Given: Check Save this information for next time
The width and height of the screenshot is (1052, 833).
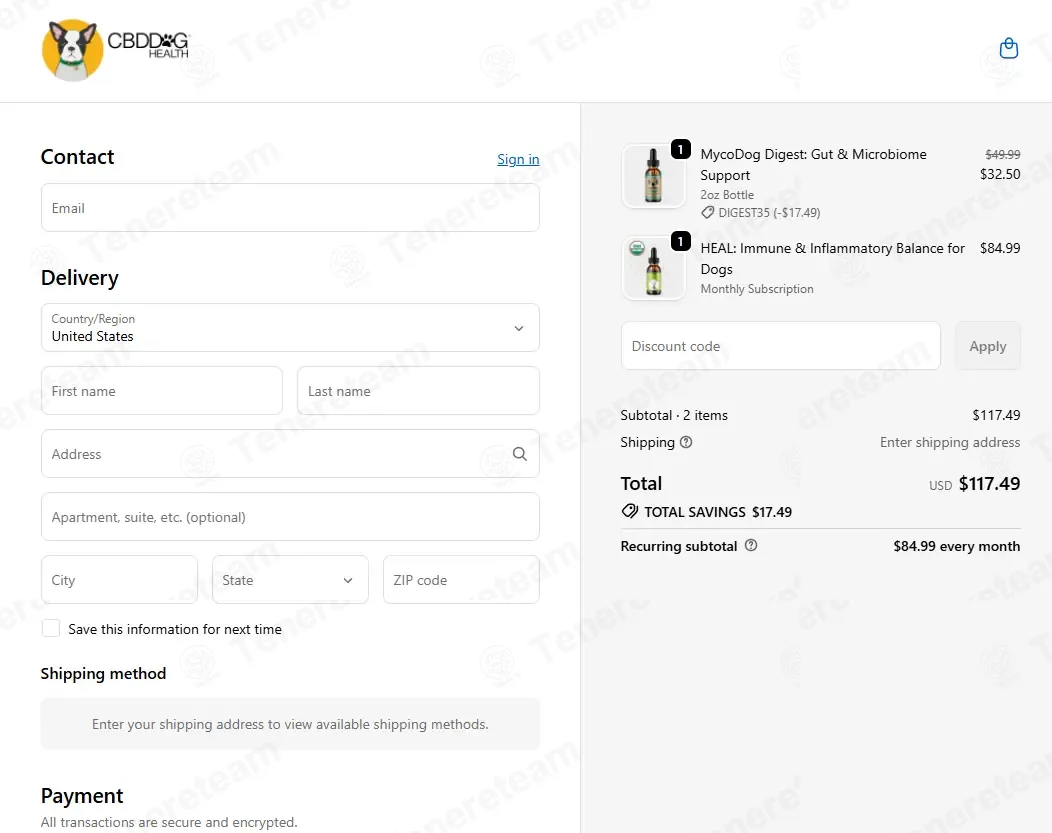Looking at the screenshot, I should coord(51,628).
